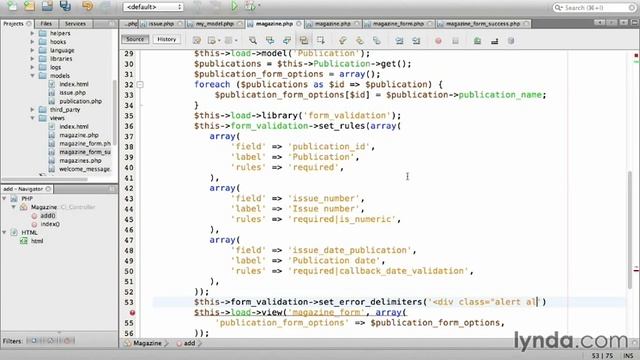Open the <default> configuration dropdown
The image size is (640, 360).
(153, 7)
